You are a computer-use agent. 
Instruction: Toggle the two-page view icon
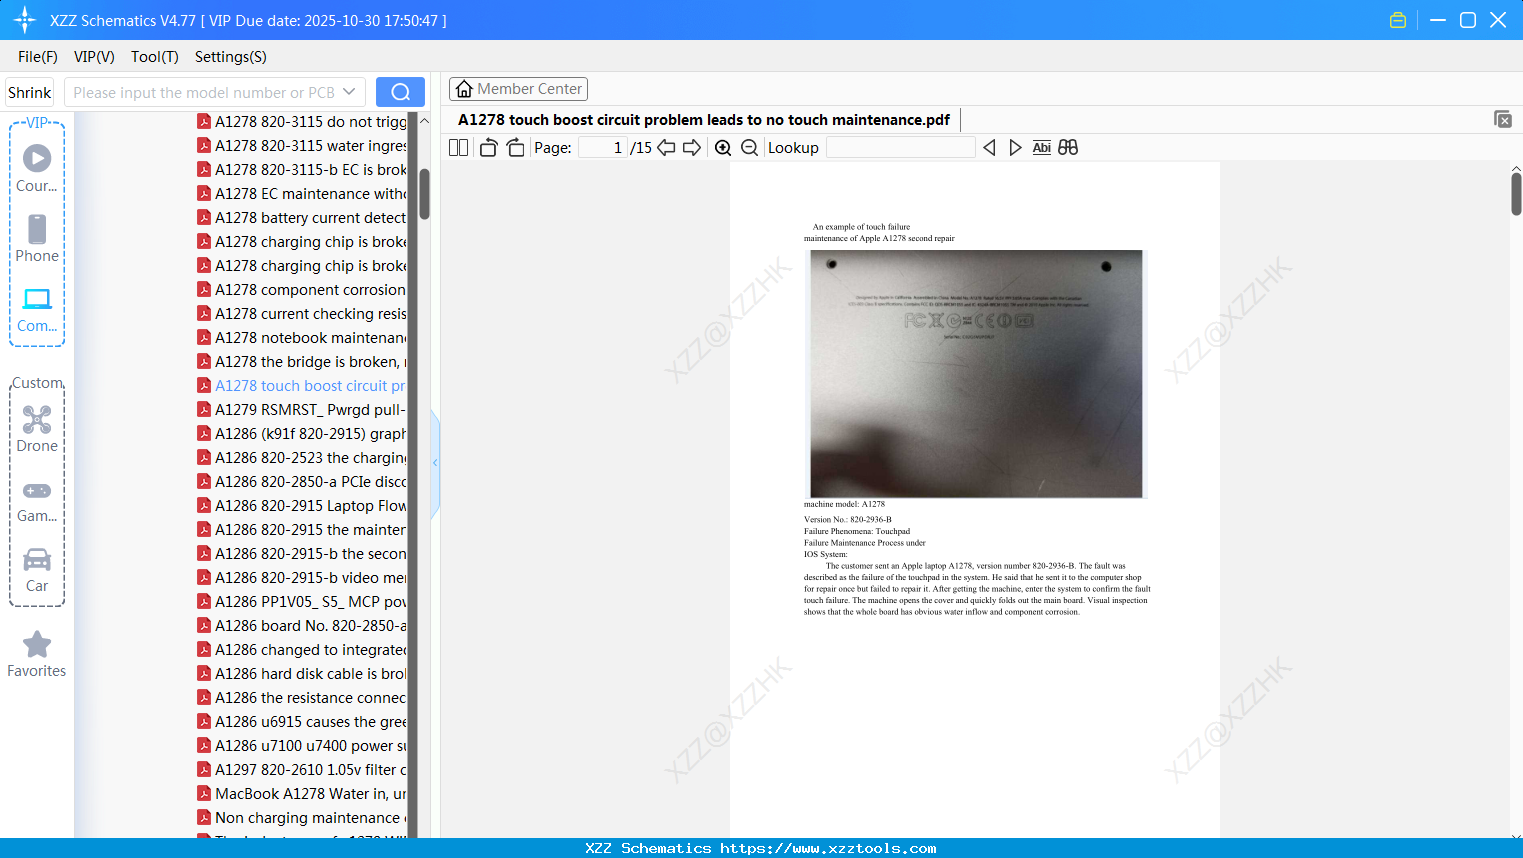(x=458, y=148)
